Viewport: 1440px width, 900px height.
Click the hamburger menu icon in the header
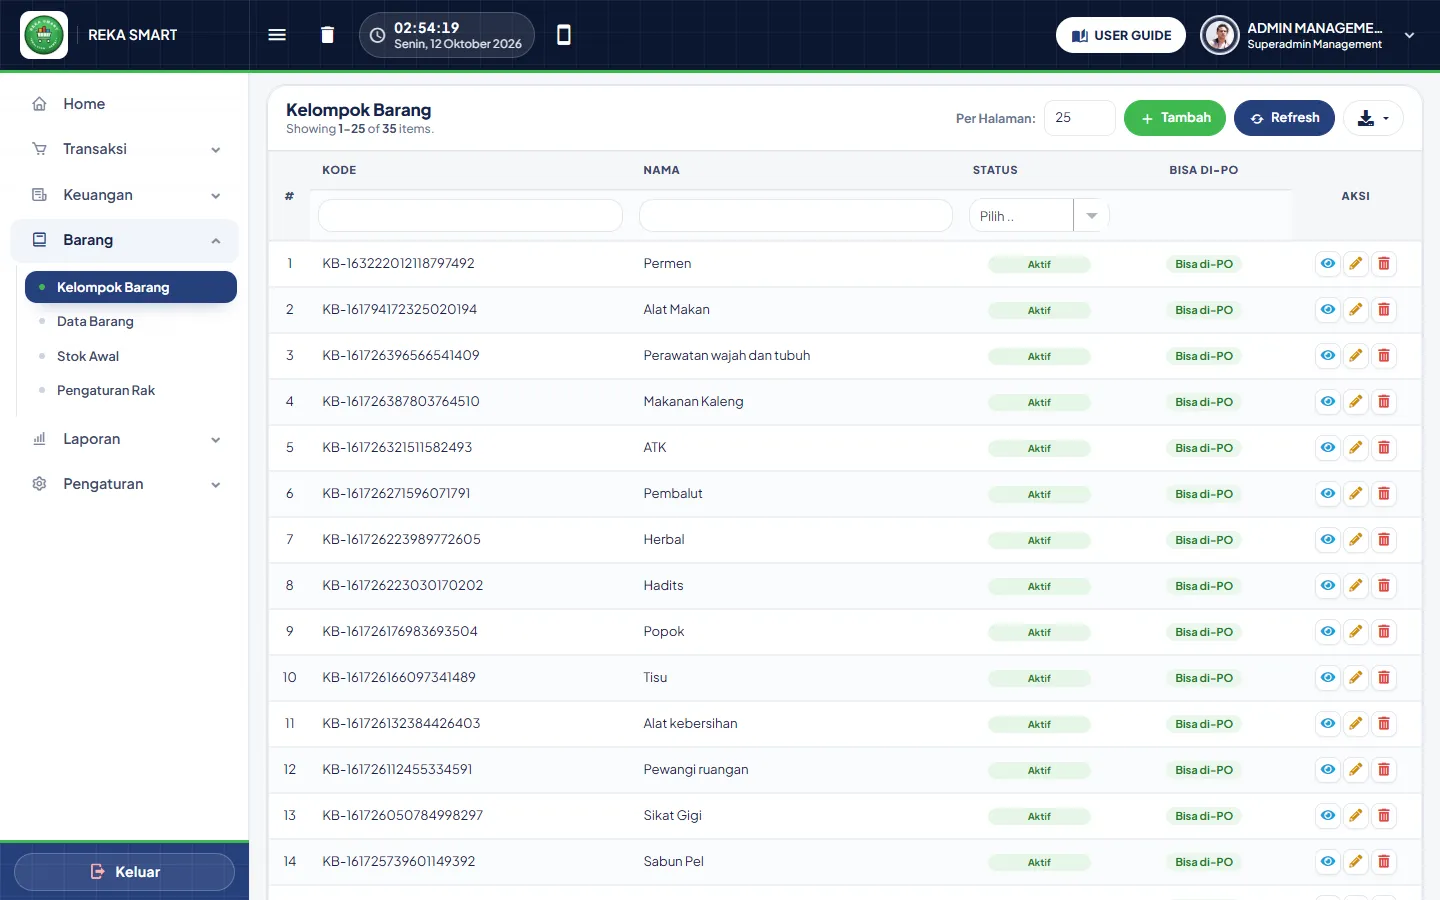[x=277, y=35]
